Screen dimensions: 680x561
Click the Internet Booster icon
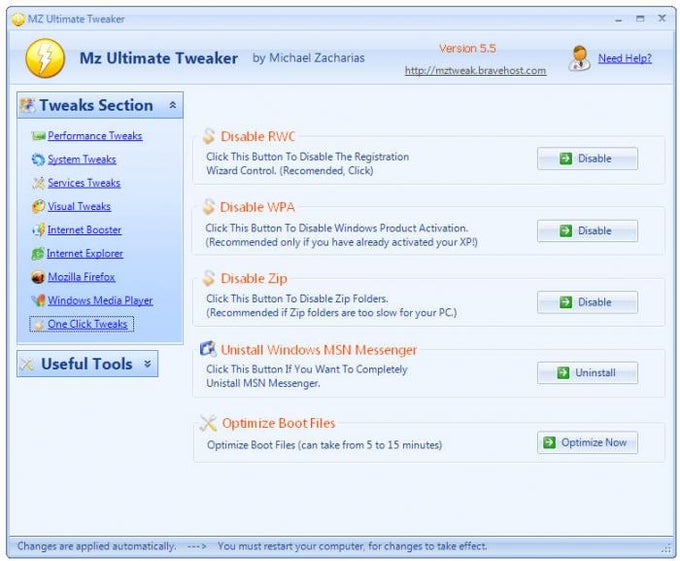[x=38, y=230]
